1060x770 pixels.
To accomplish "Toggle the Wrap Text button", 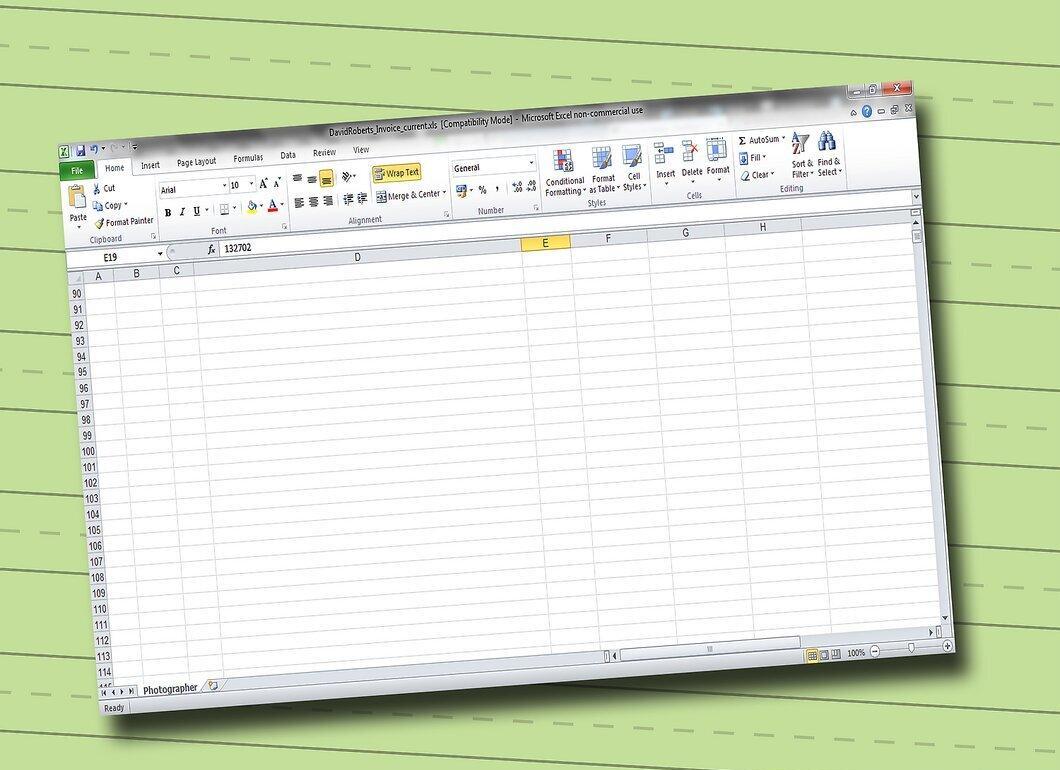I will pyautogui.click(x=396, y=174).
